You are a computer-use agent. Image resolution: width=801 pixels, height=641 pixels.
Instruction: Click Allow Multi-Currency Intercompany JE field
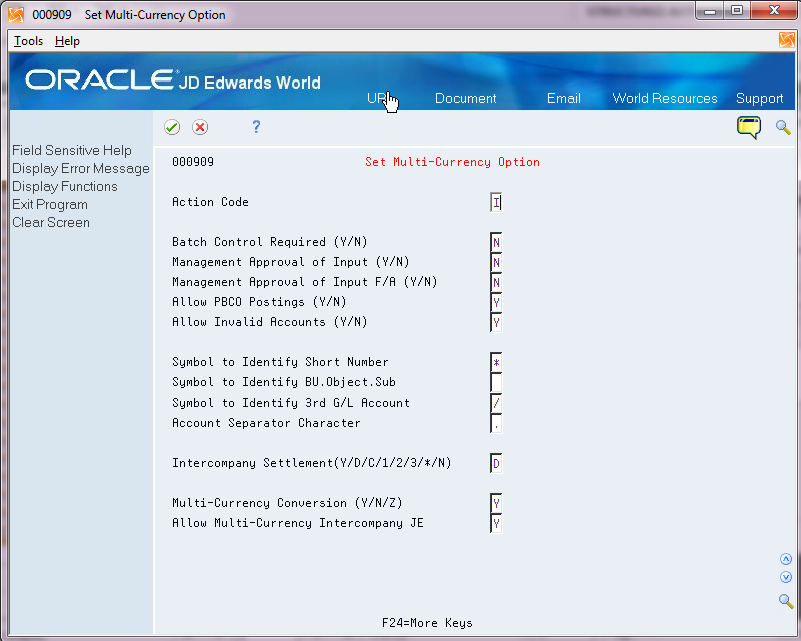click(496, 524)
